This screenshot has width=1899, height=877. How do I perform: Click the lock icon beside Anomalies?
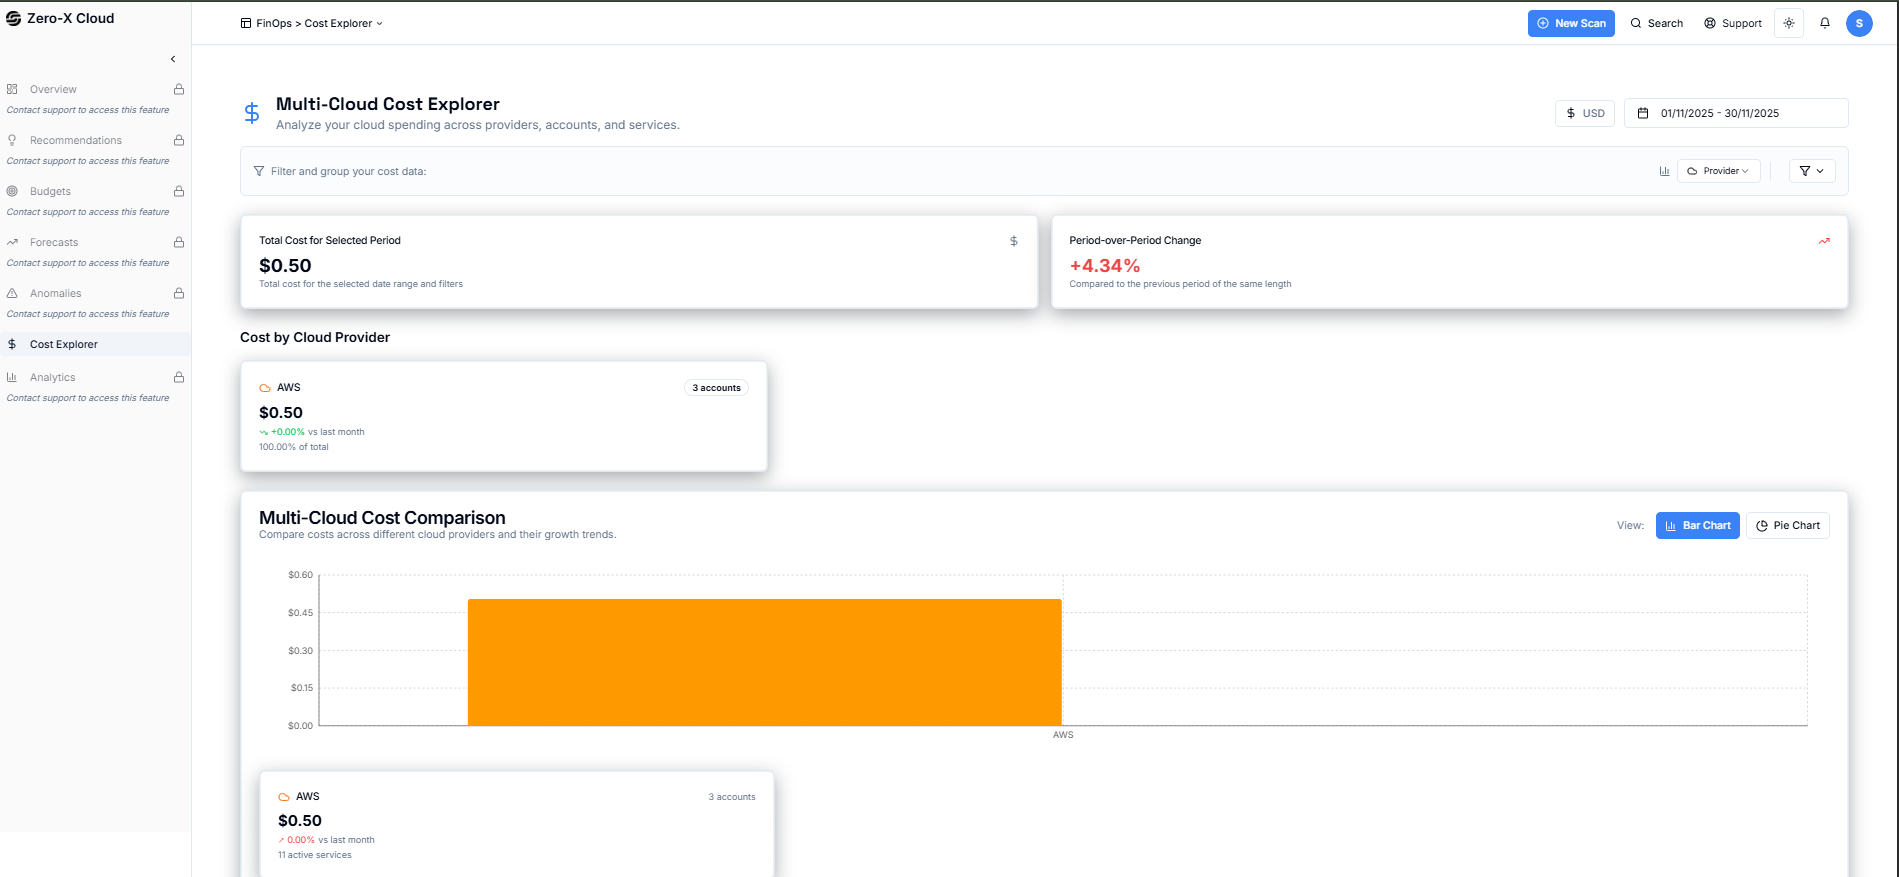(179, 293)
